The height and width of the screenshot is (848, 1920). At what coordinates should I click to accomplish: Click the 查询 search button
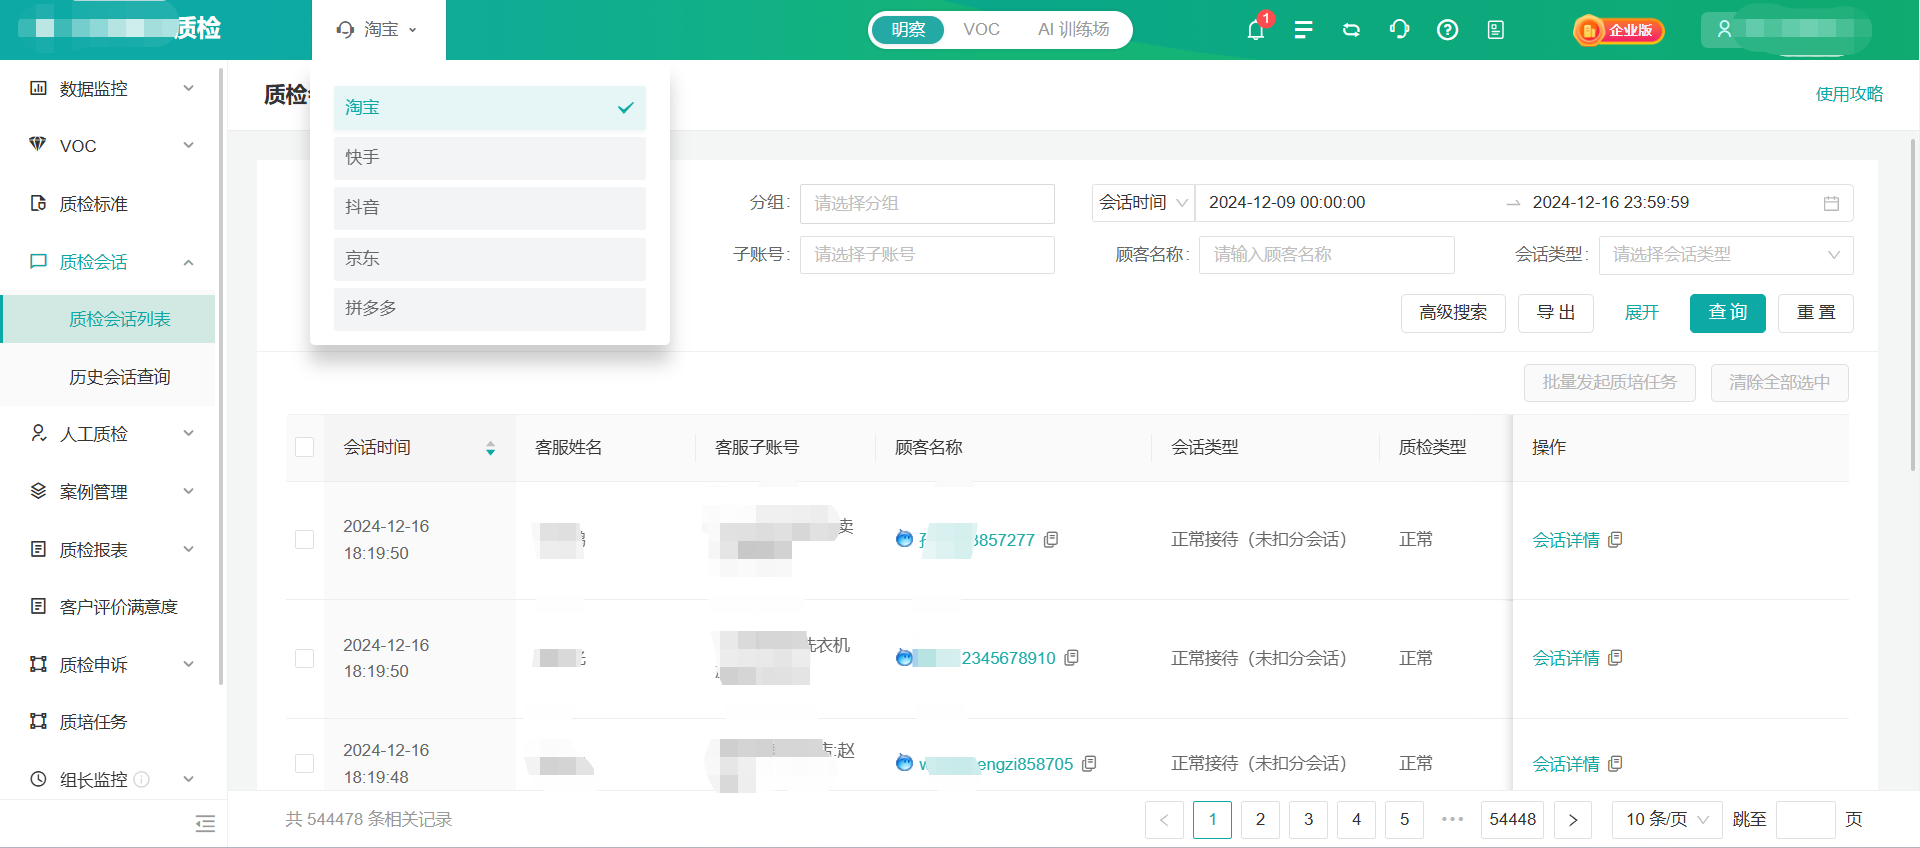pos(1728,313)
